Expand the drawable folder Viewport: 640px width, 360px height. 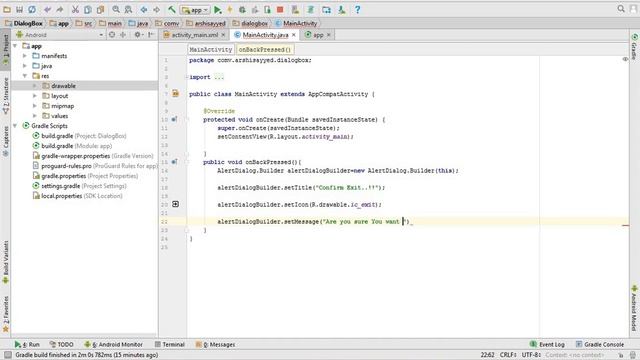pos(35,86)
